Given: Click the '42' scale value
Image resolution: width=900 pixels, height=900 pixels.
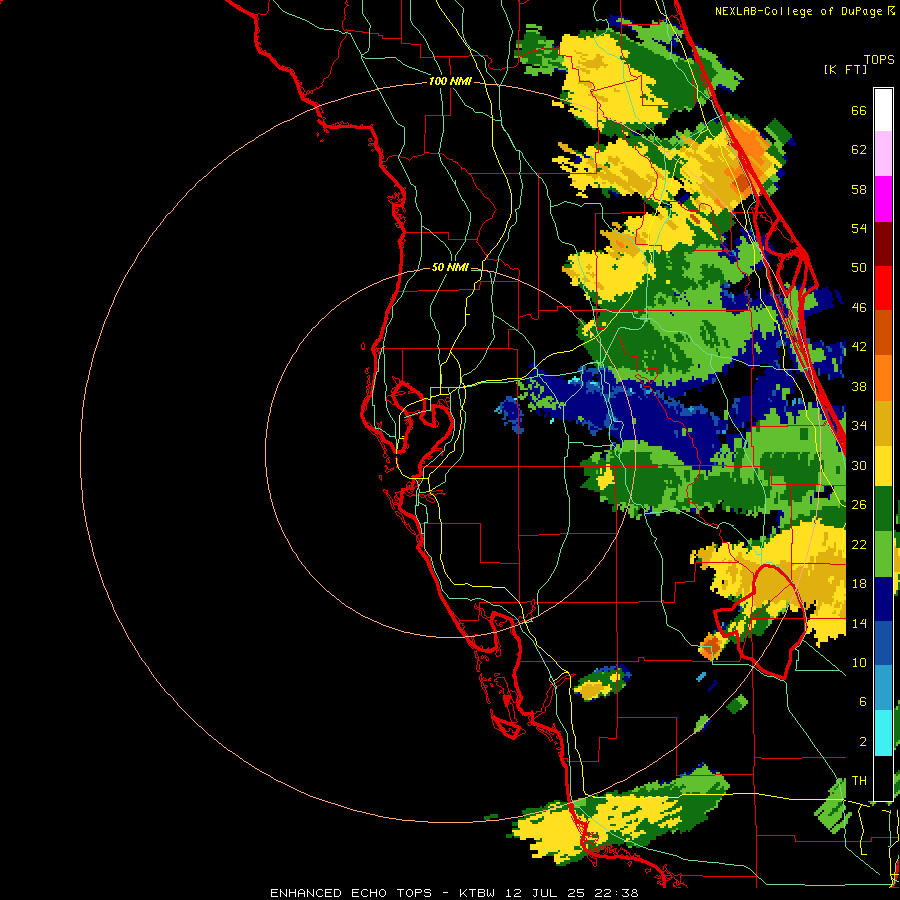Looking at the screenshot, I should point(859,347).
